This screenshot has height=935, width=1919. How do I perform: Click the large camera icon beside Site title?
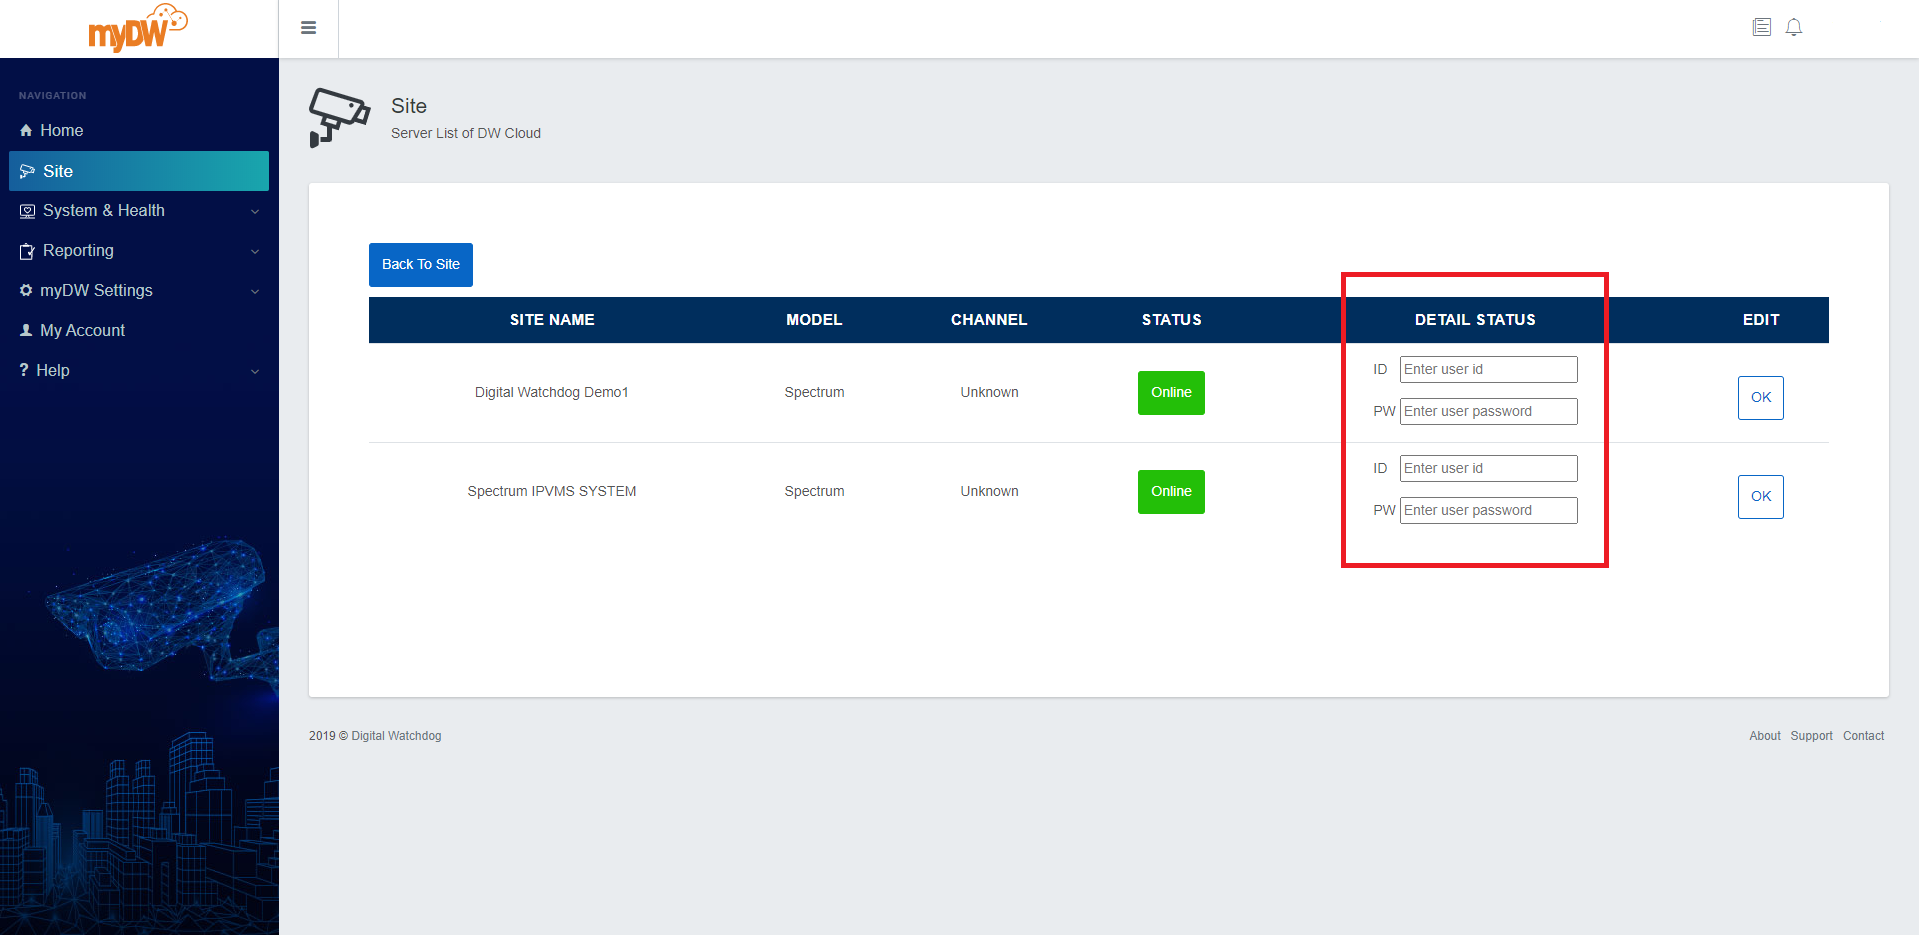(x=339, y=118)
